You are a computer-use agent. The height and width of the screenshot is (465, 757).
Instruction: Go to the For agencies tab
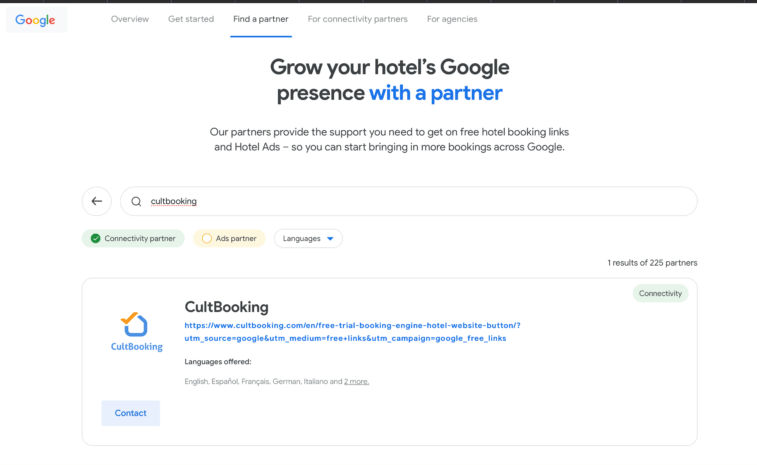(x=452, y=19)
